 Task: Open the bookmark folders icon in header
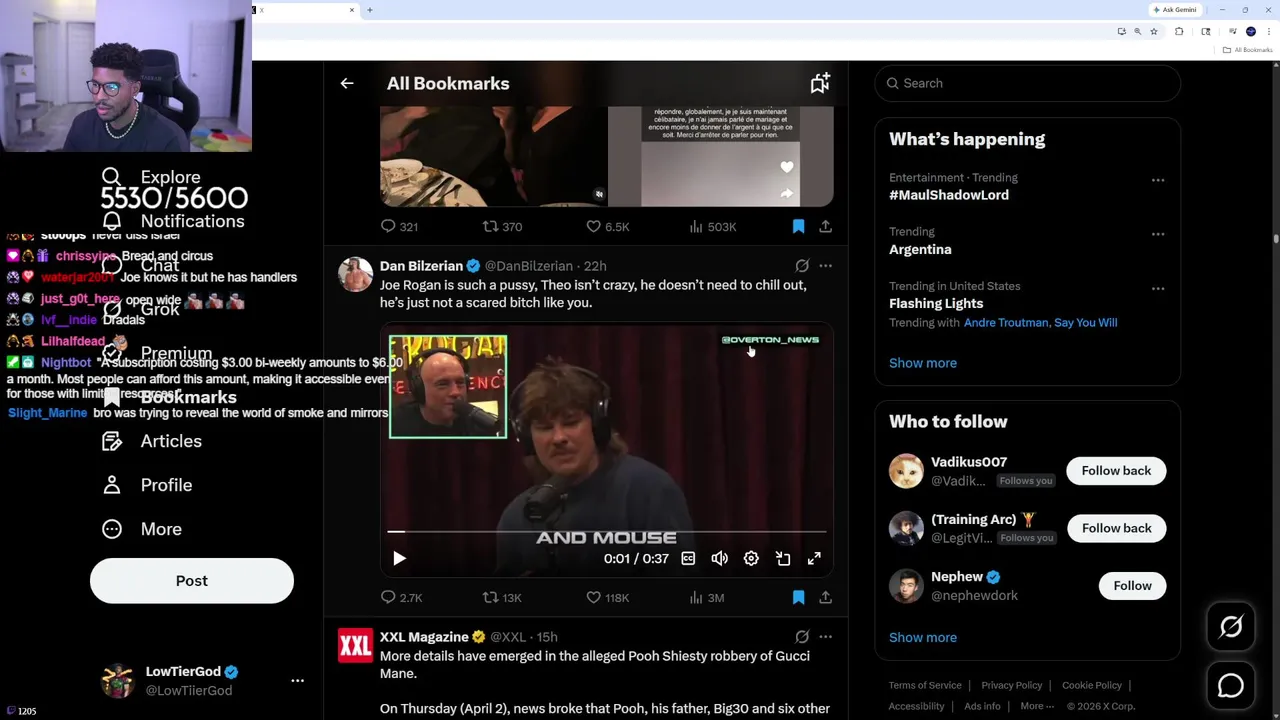pyautogui.click(x=820, y=84)
